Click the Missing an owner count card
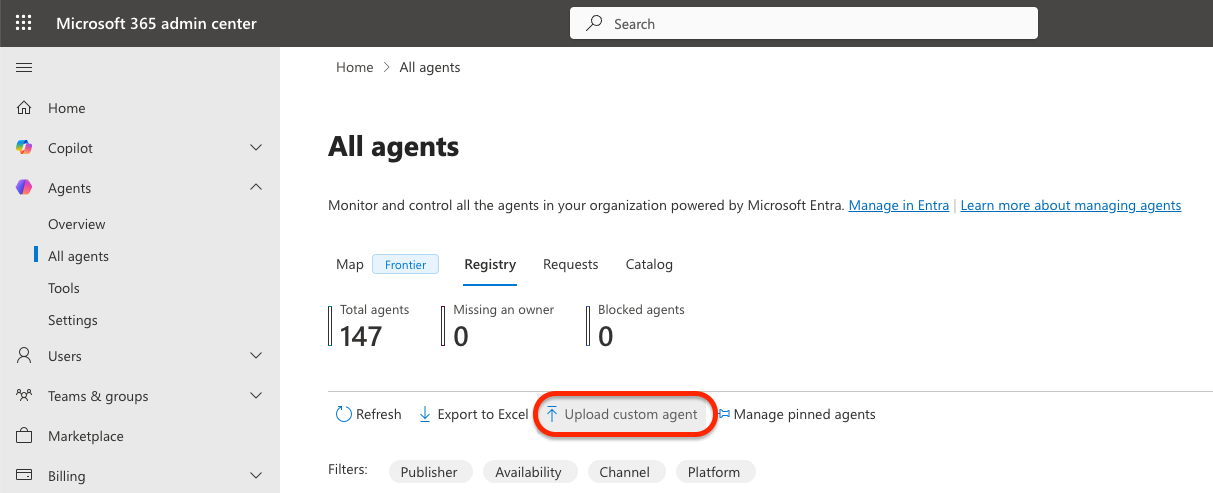Image resolution: width=1213 pixels, height=493 pixels. tap(498, 325)
